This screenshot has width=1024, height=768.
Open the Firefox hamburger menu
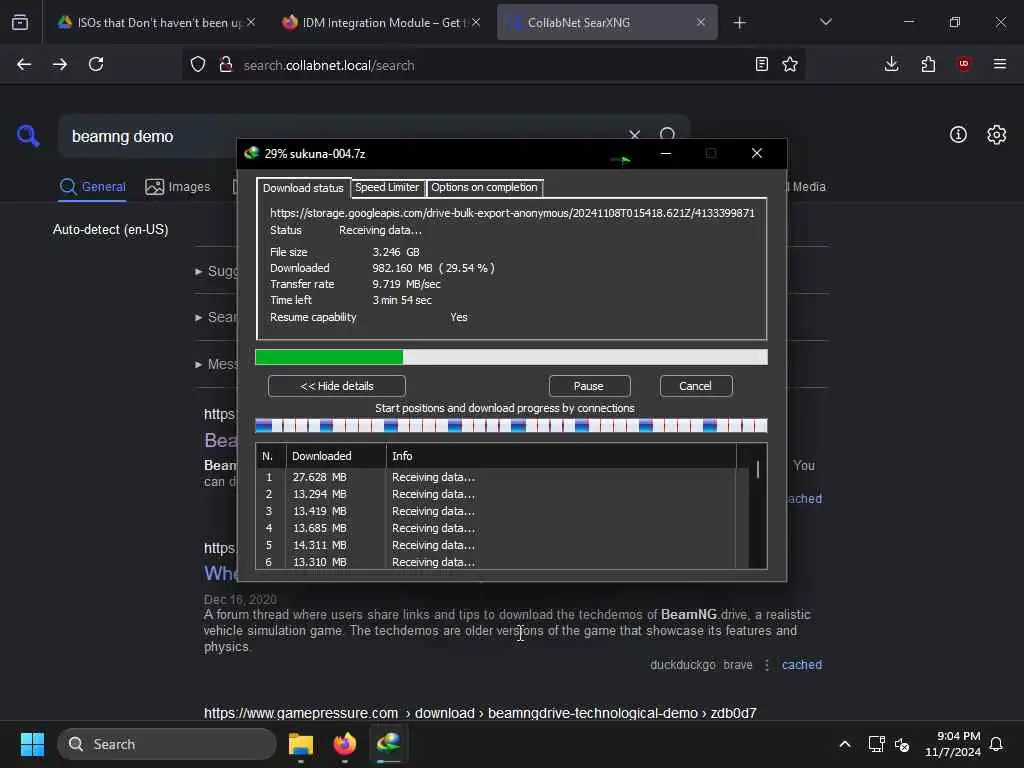(x=1000, y=64)
